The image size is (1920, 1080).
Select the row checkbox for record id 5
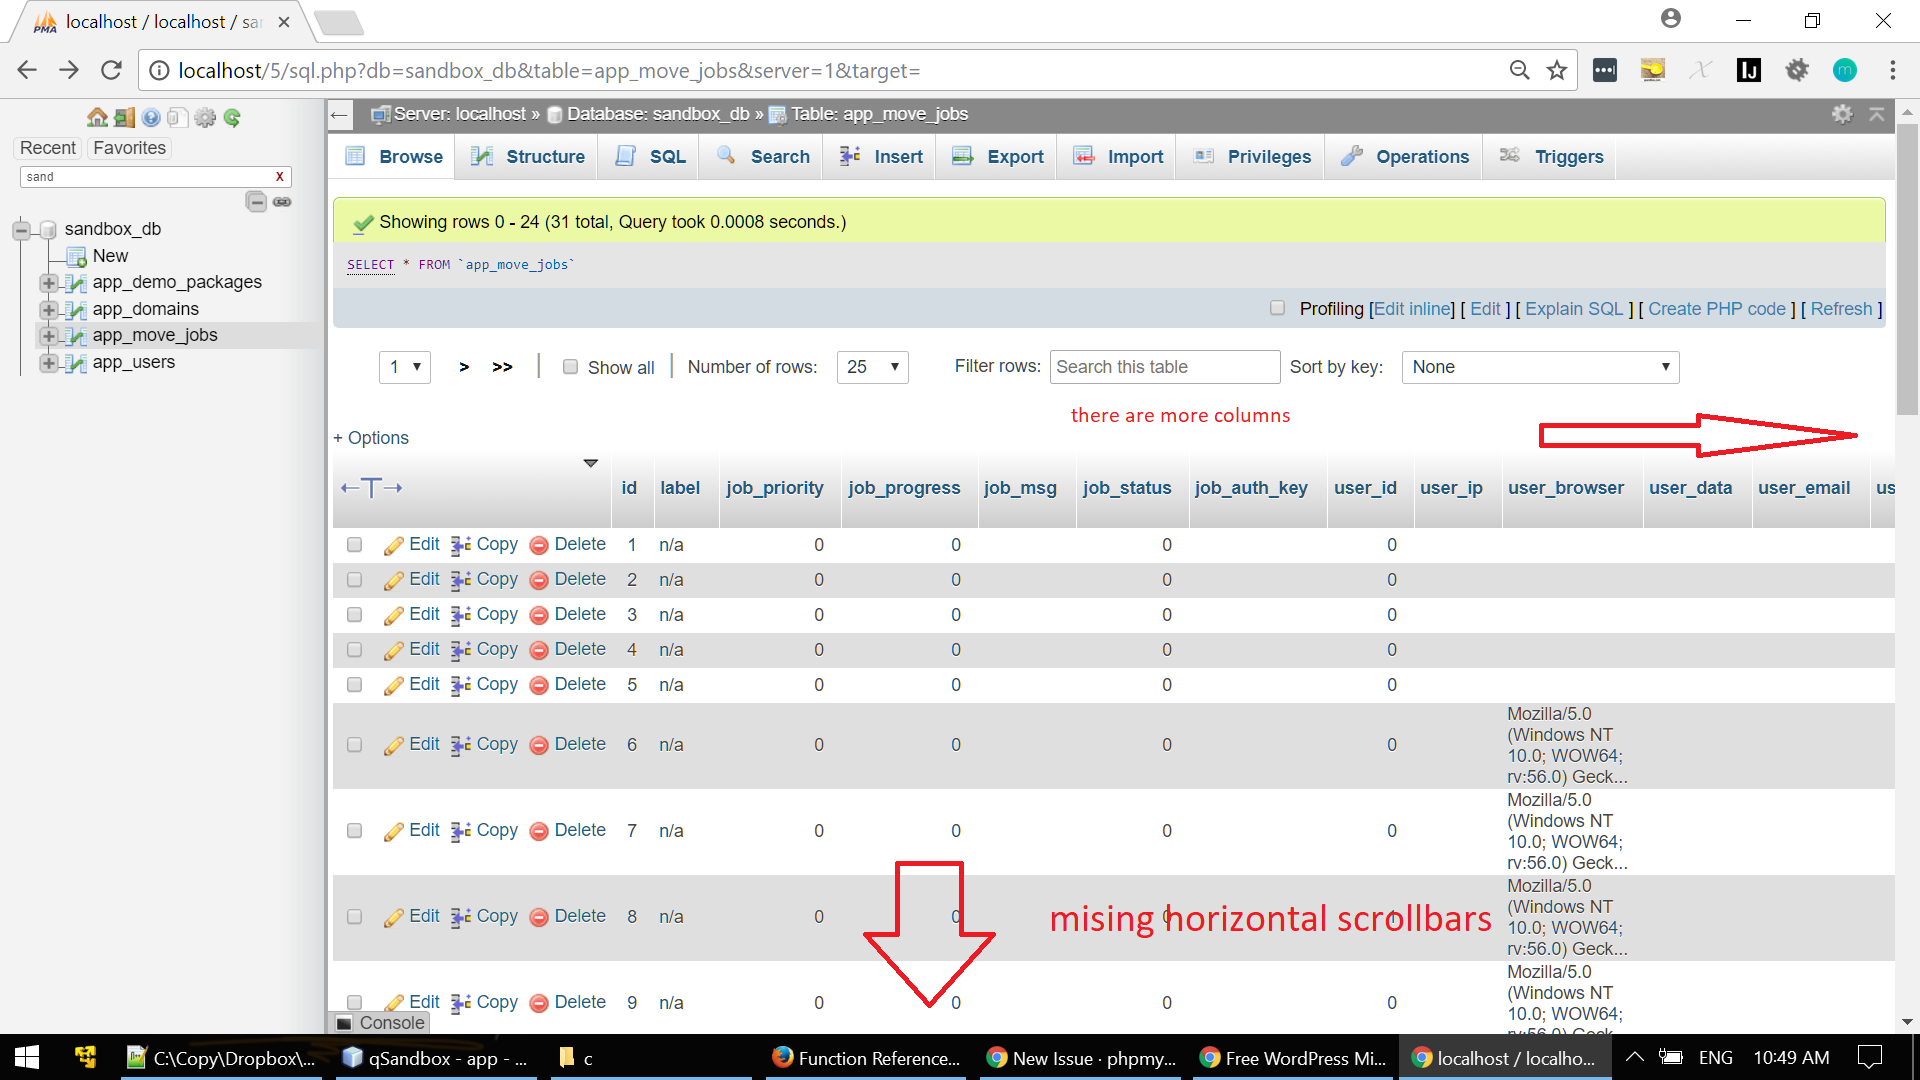(354, 685)
